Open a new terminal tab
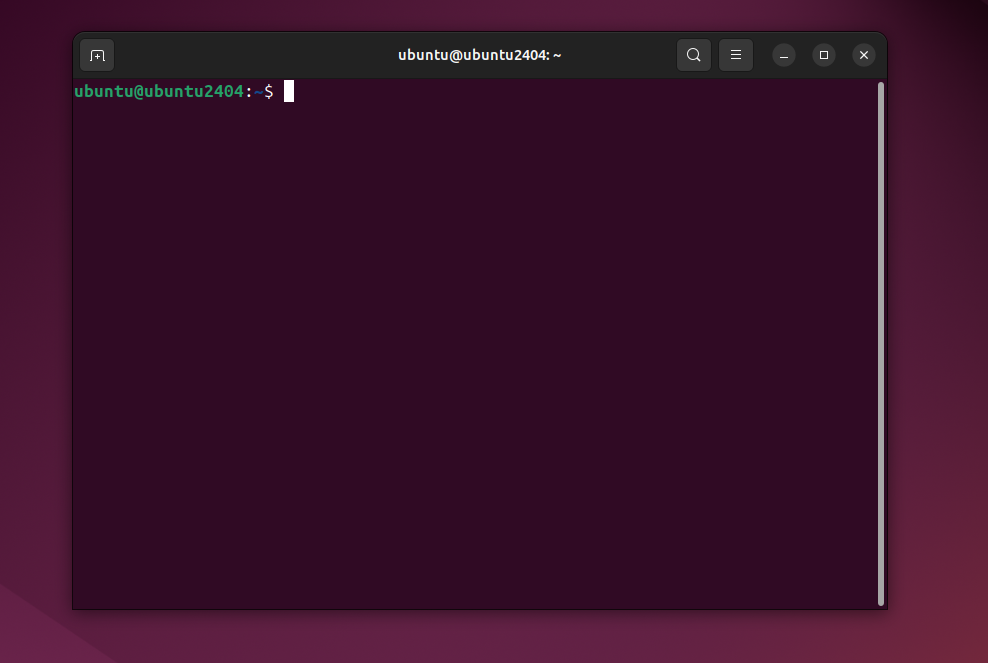Viewport: 988px width, 663px height. pos(97,55)
